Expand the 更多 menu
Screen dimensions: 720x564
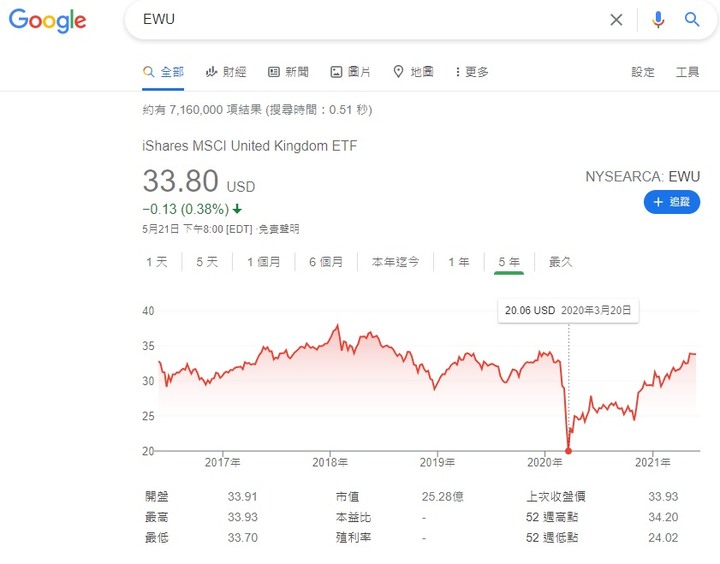(472, 72)
